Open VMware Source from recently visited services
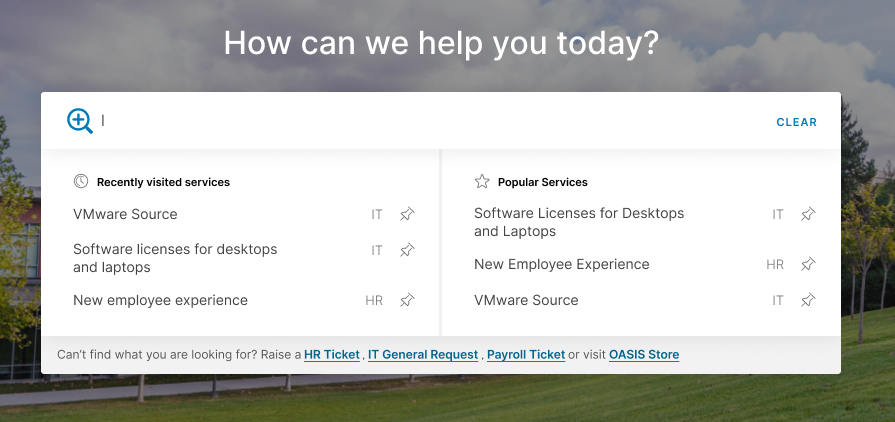 click(x=125, y=214)
